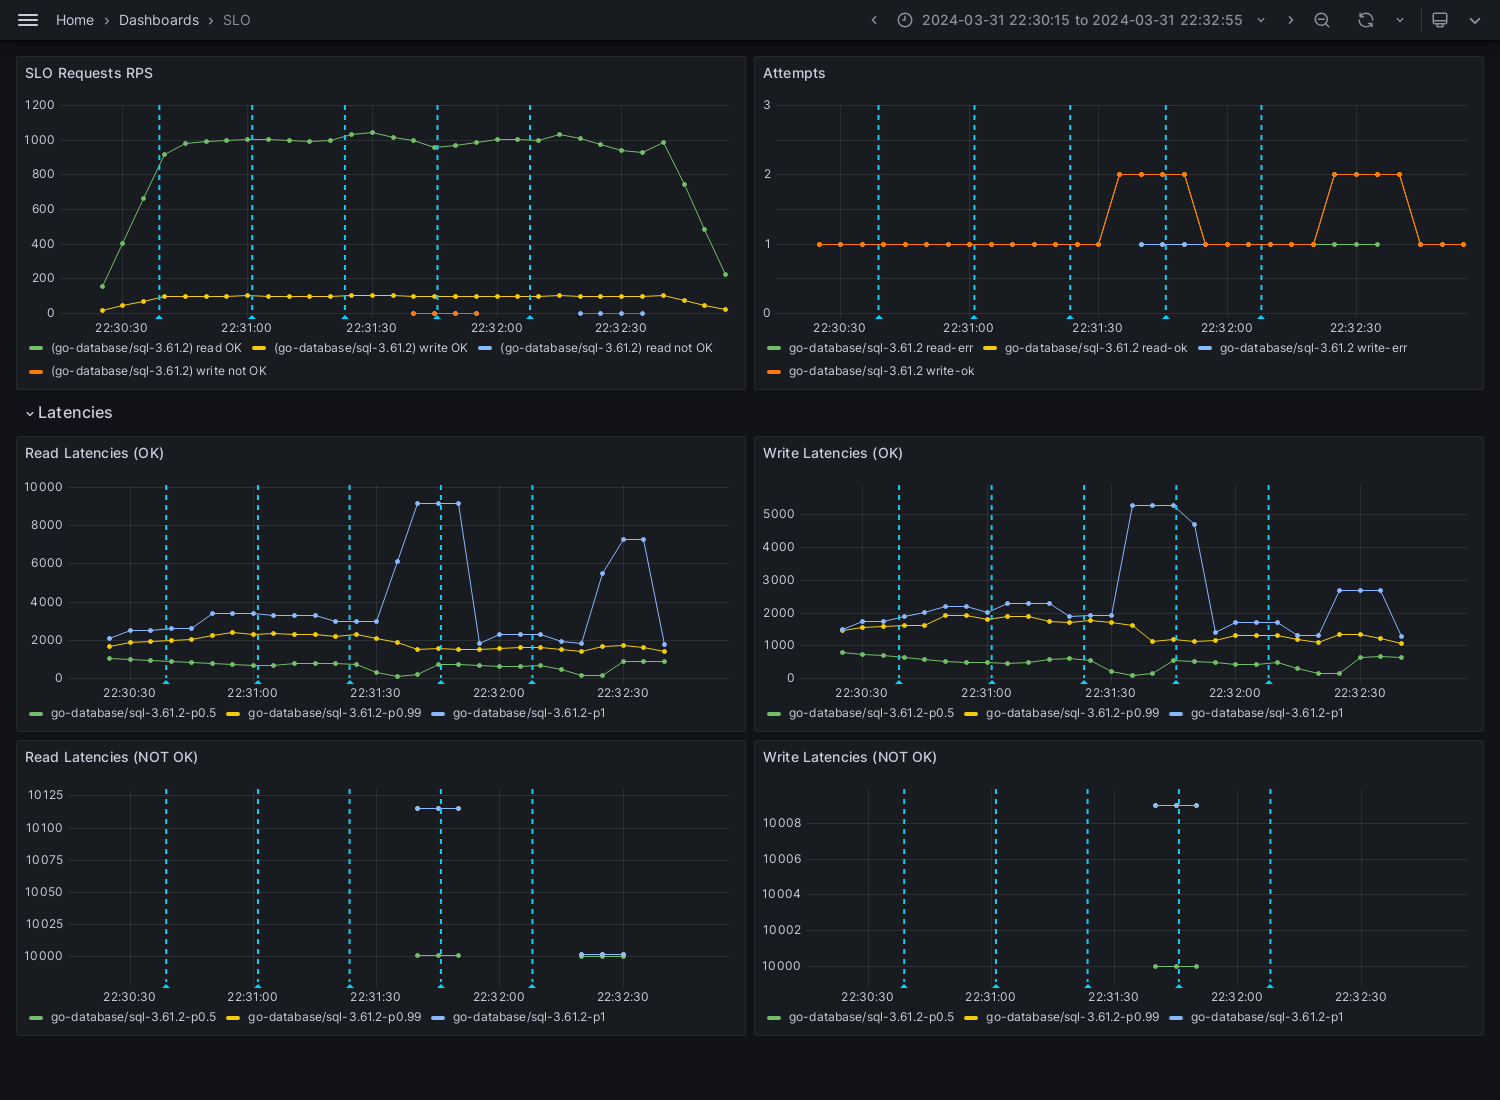Open the Read Latencies (OK) panel title
1500x1100 pixels.
click(94, 453)
